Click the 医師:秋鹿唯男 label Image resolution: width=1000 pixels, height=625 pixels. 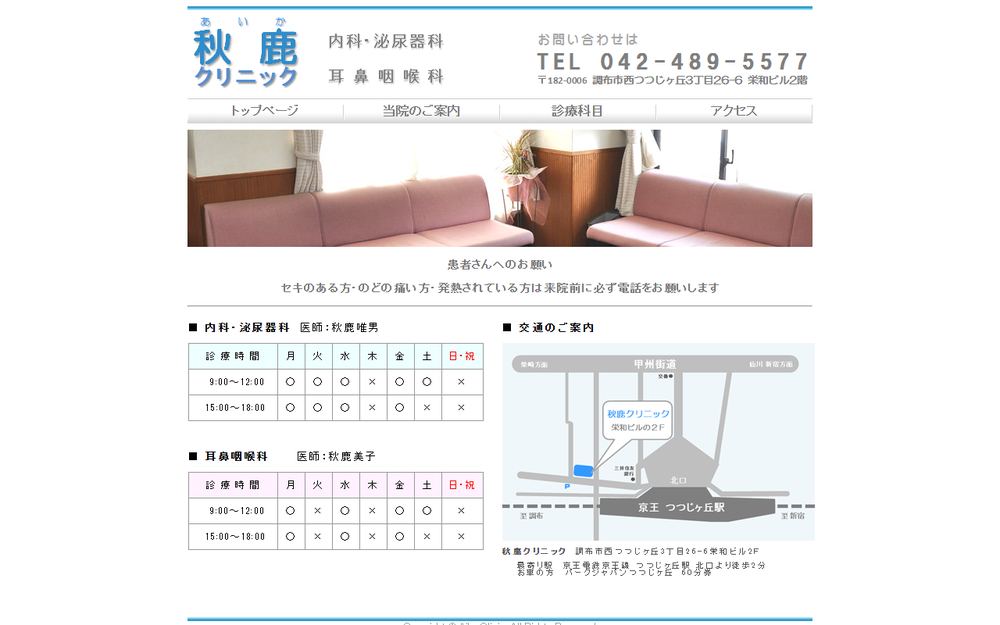click(x=339, y=327)
